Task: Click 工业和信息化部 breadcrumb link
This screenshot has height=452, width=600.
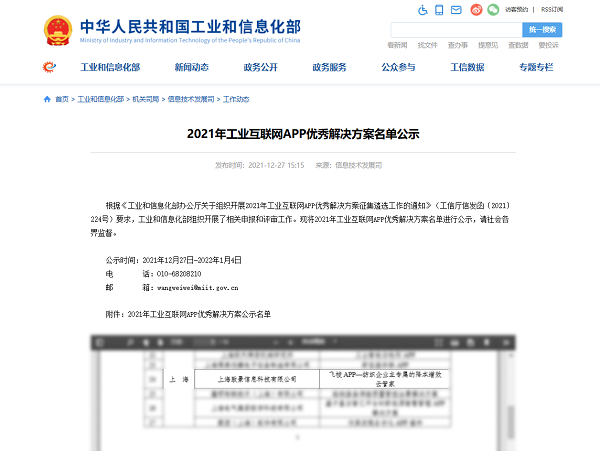Action: coord(101,99)
